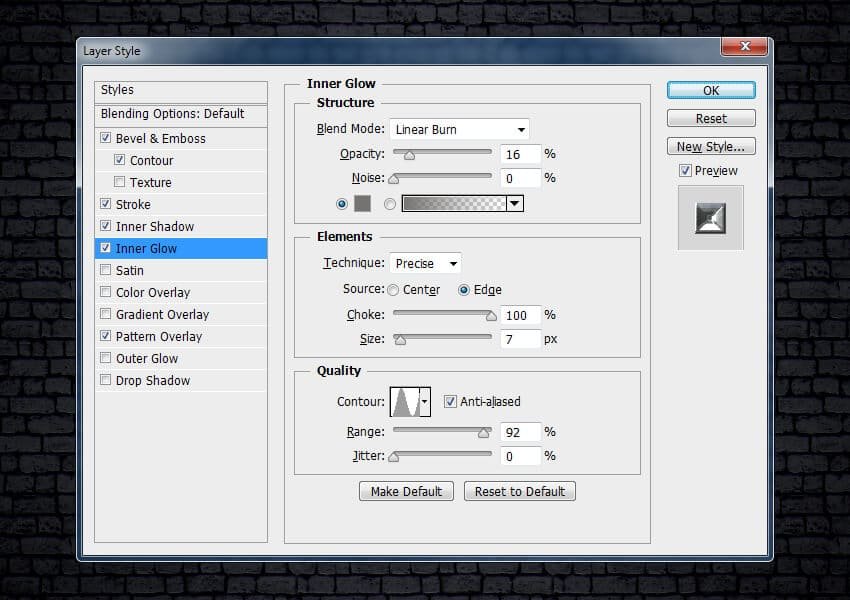
Task: Expand the contour picker dropdown arrow
Action: [425, 402]
